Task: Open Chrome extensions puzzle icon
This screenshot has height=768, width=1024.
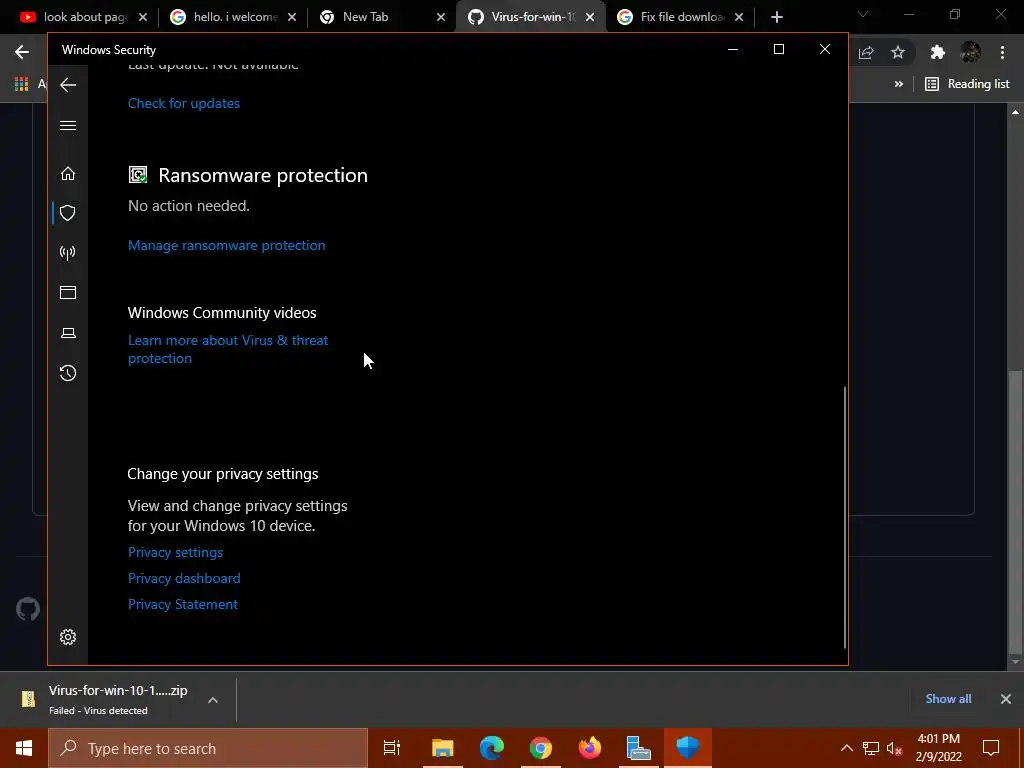Action: pos(938,52)
